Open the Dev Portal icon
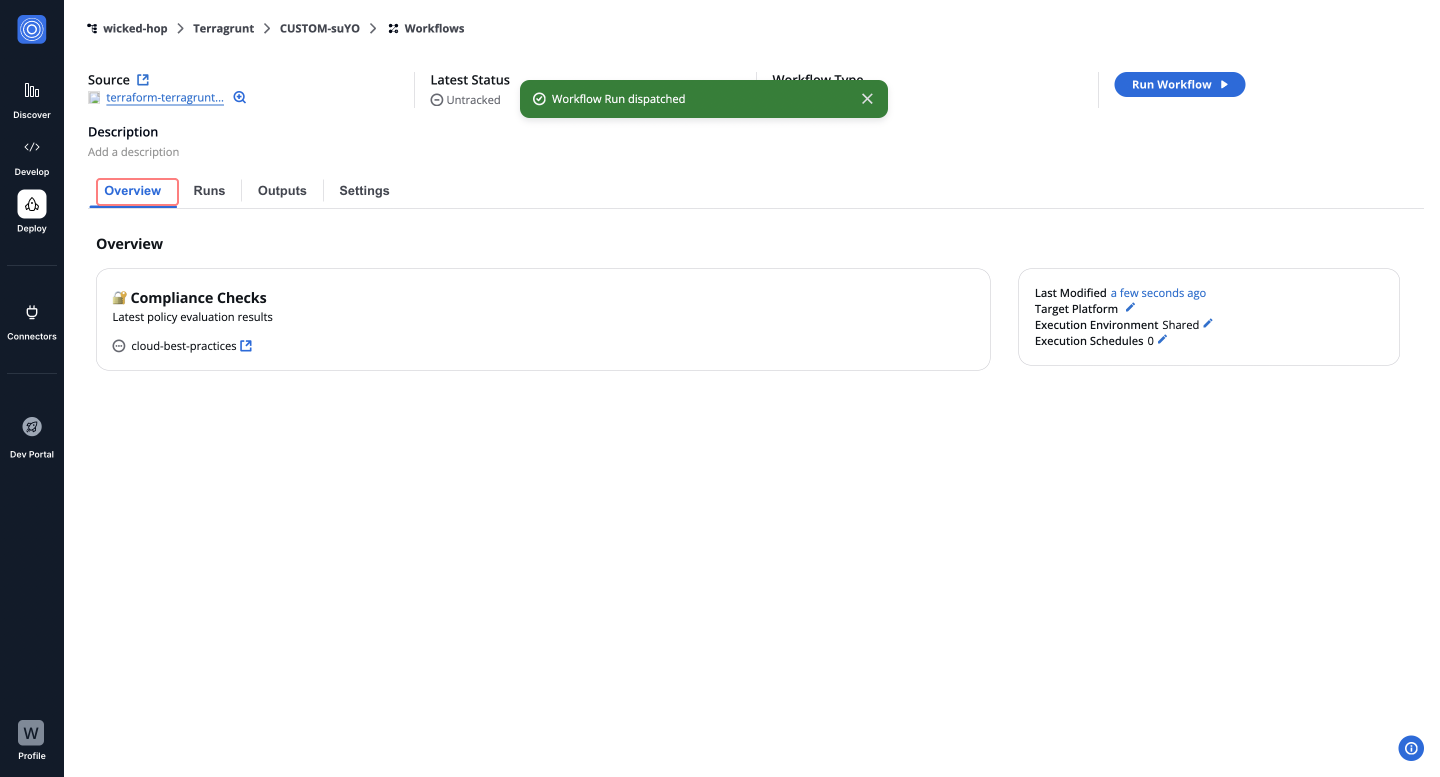This screenshot has width=1440, height=777. 32,427
